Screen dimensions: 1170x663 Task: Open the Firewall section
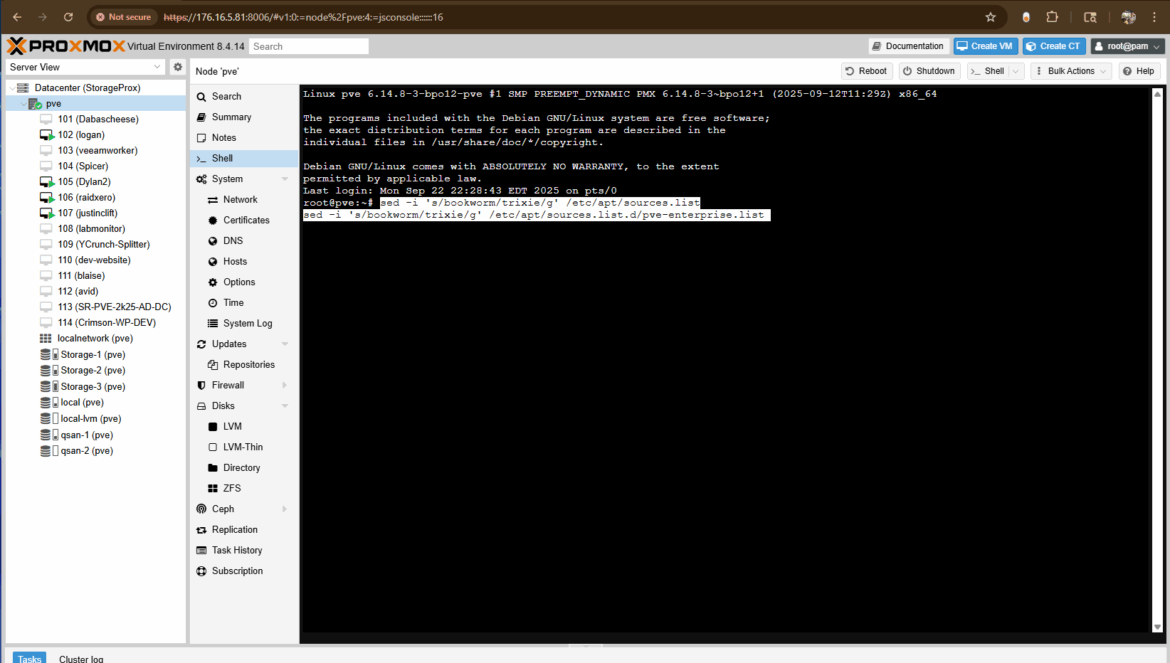[x=227, y=385]
